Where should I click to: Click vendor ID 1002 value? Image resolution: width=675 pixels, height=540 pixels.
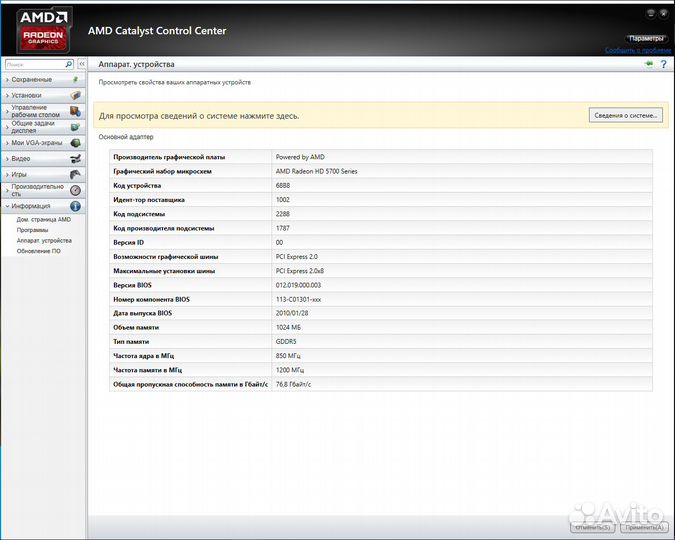point(283,200)
